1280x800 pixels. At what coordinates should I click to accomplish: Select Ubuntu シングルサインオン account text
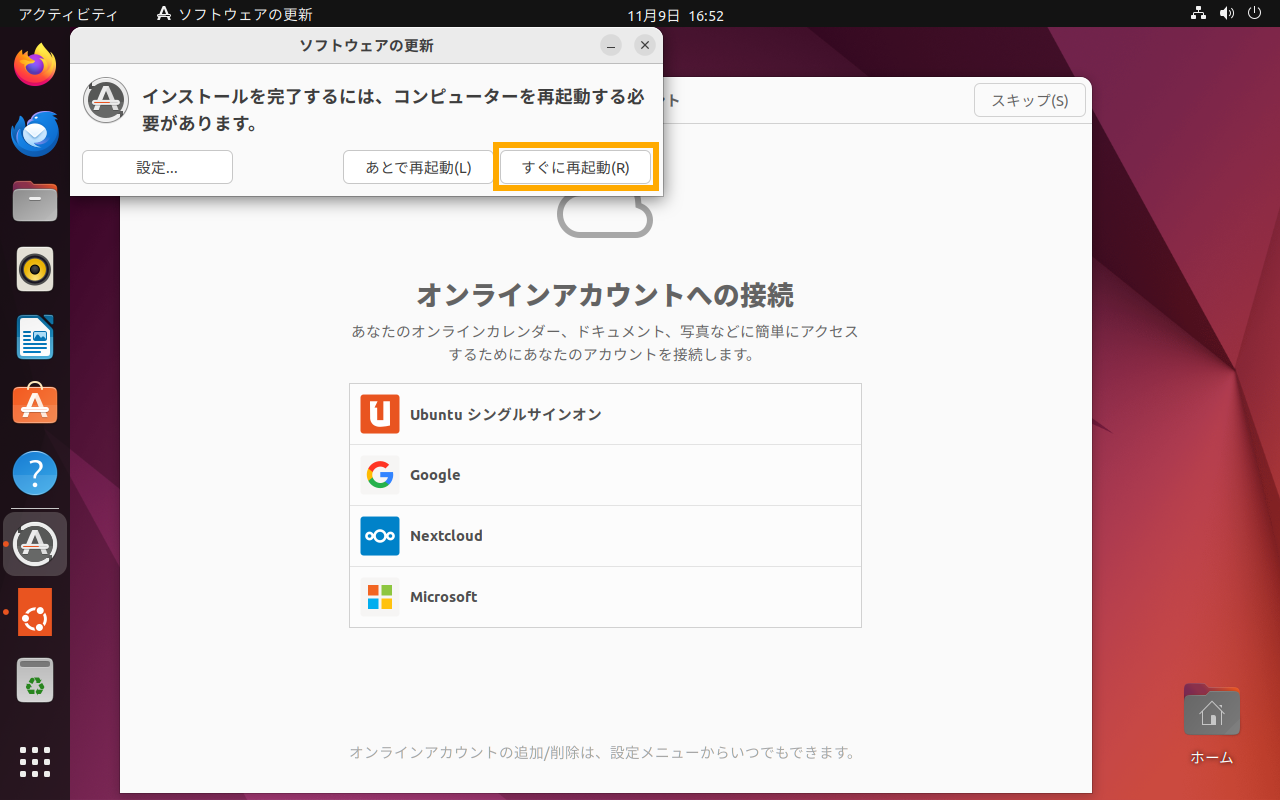pyautogui.click(x=506, y=414)
